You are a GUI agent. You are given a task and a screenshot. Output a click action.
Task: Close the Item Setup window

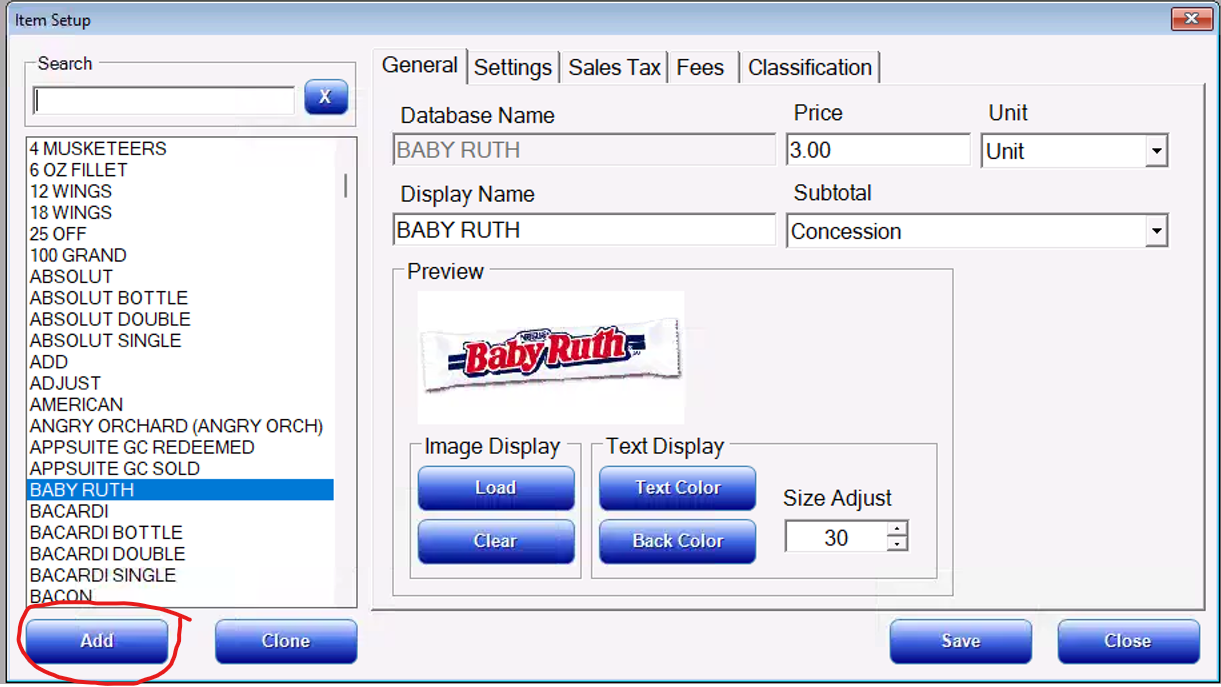coord(1190,19)
